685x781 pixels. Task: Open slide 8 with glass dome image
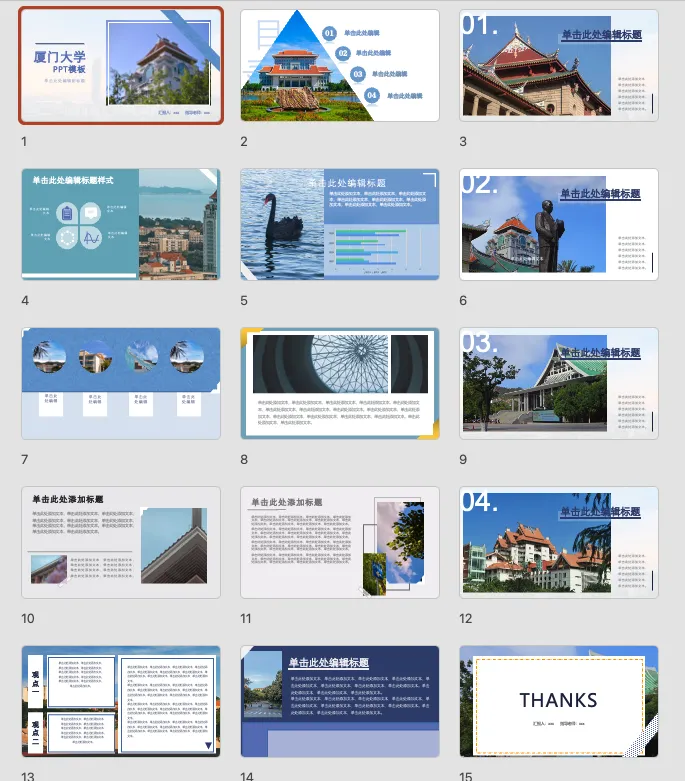340,384
